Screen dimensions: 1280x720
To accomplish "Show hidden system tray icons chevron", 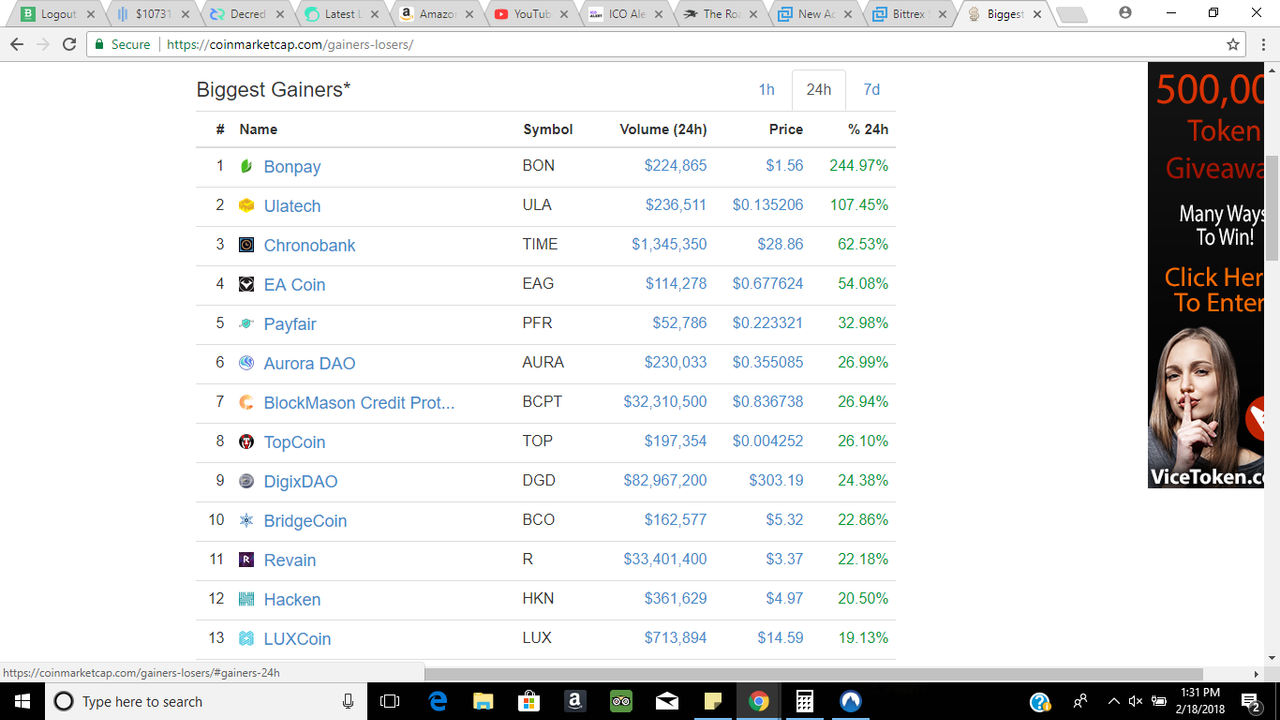I will click(x=1113, y=701).
